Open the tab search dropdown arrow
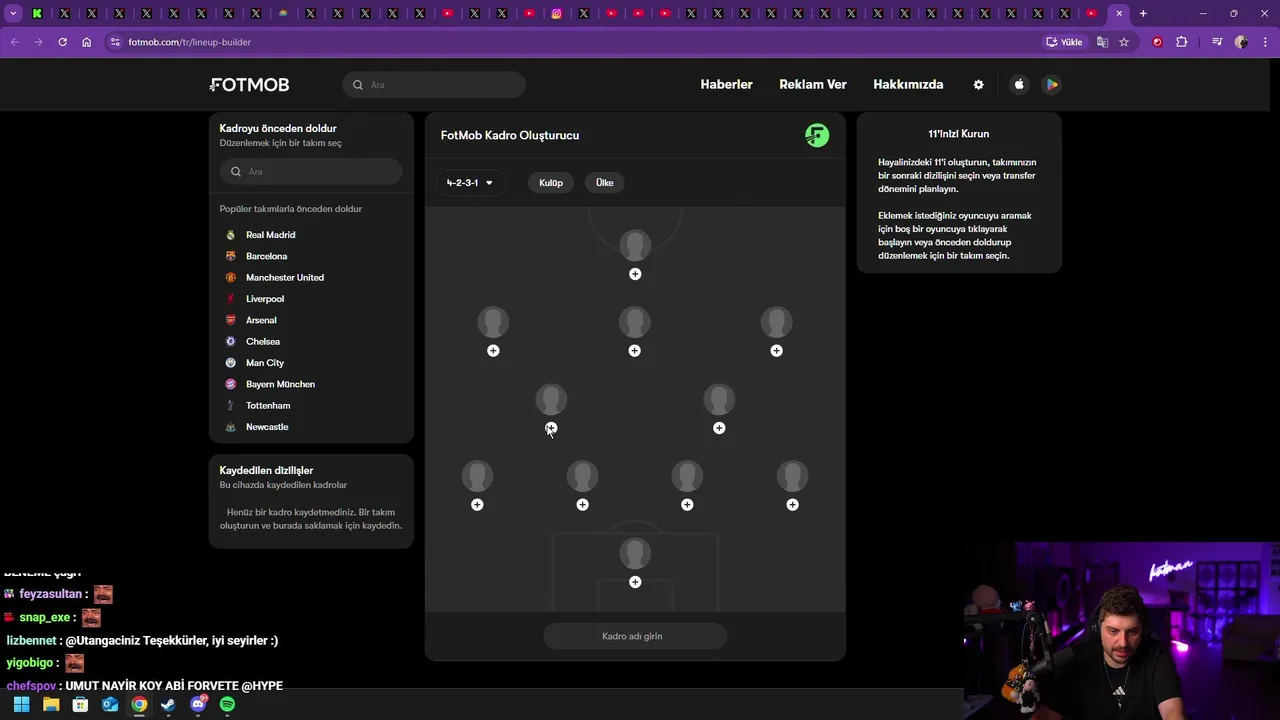The width and height of the screenshot is (1280, 720). [13, 14]
